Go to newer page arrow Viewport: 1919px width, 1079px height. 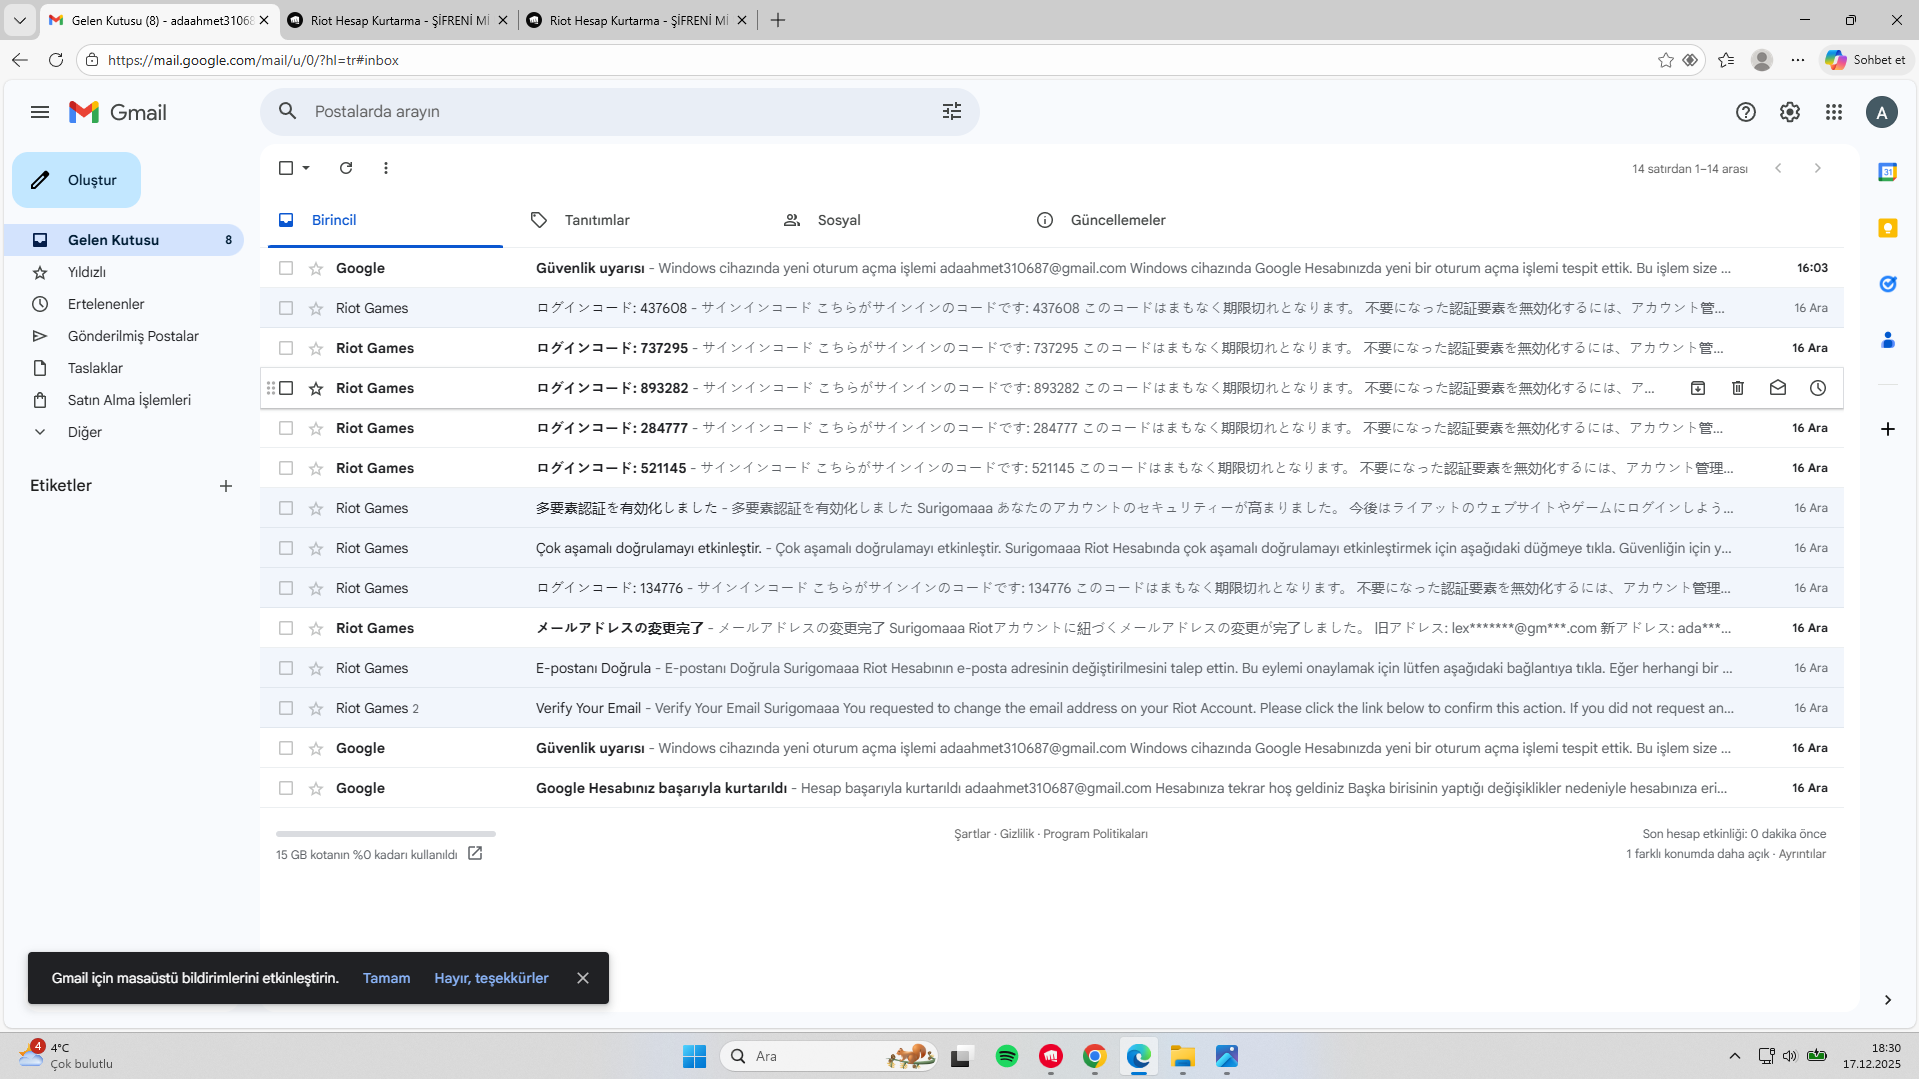coord(1778,168)
